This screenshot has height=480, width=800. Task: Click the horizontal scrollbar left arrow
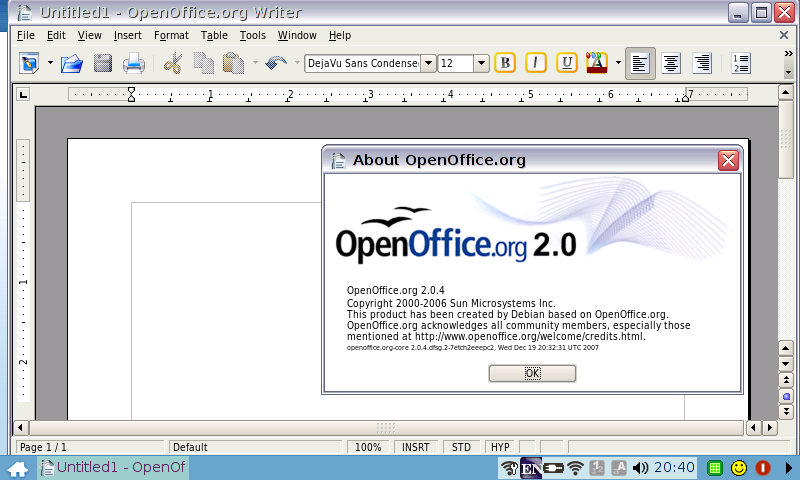21,427
